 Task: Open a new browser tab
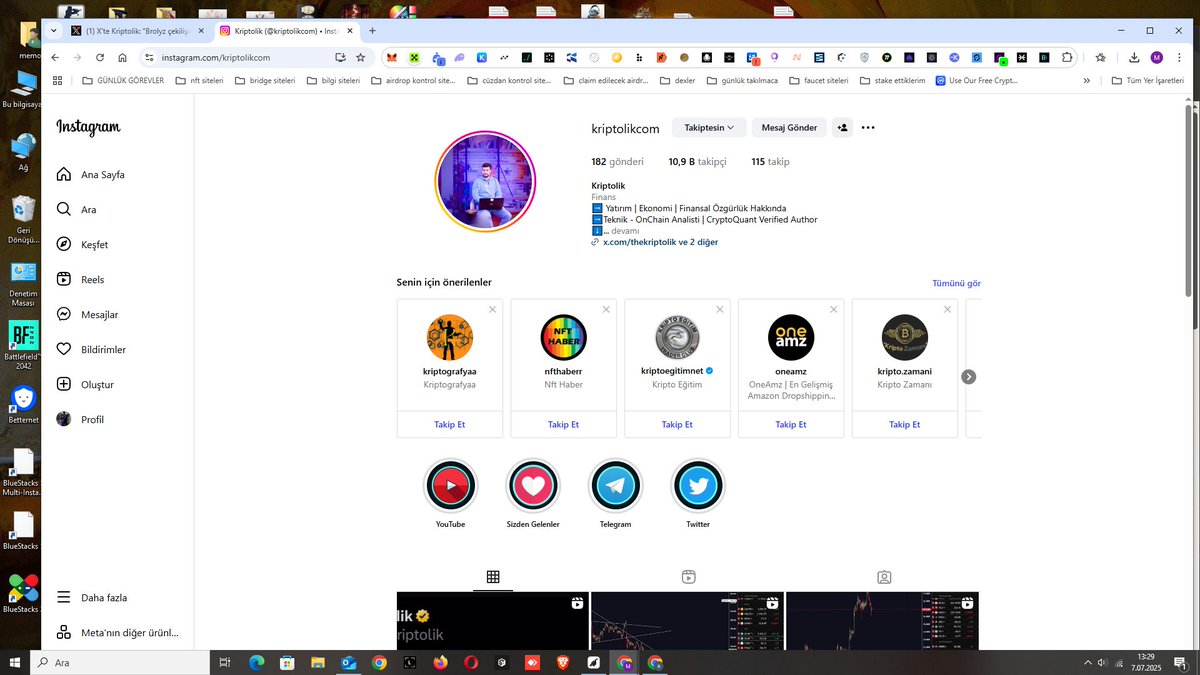tap(372, 31)
